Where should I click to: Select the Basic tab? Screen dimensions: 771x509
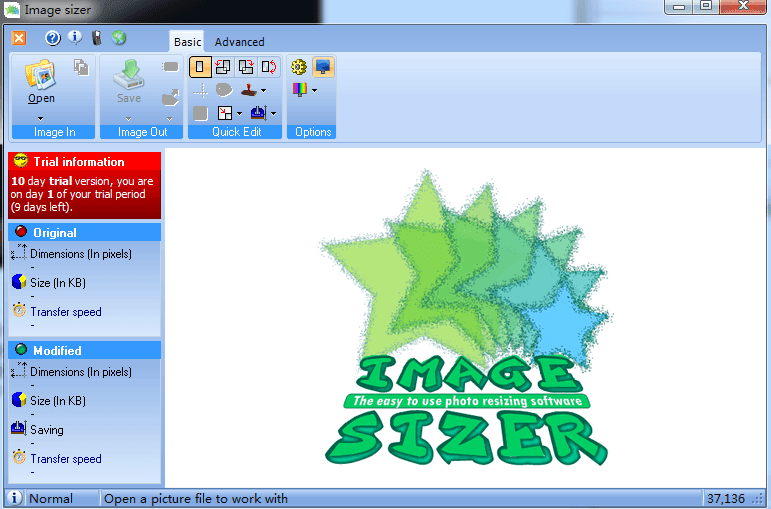click(x=187, y=42)
